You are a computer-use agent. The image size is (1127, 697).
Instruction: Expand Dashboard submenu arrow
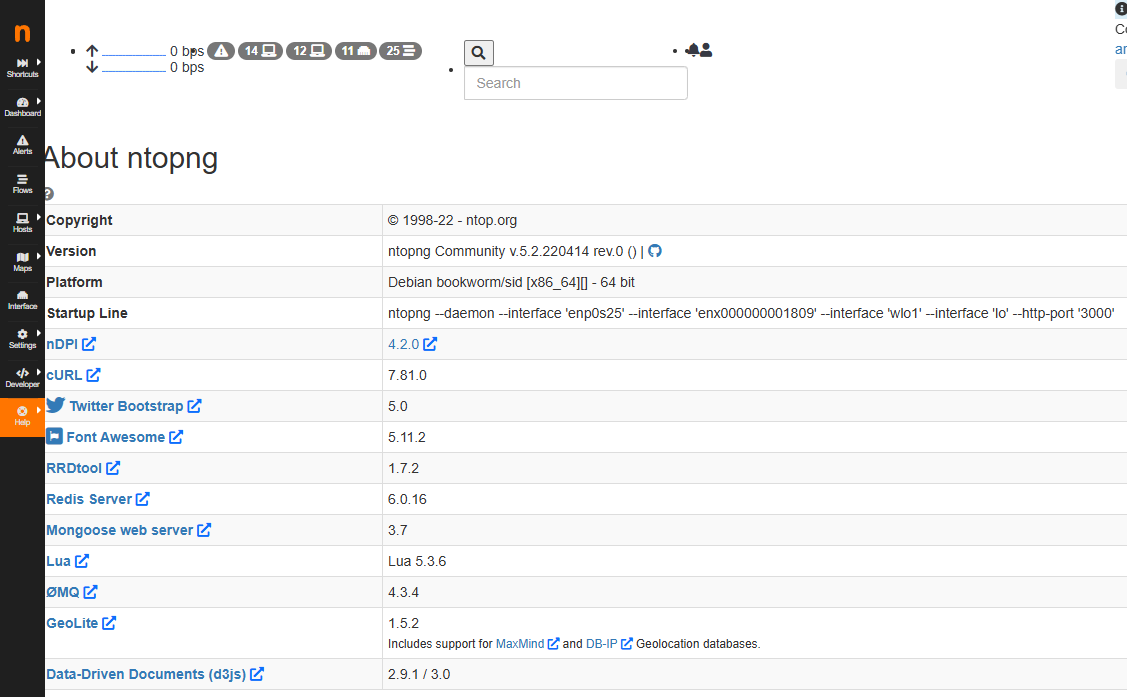click(x=39, y=101)
